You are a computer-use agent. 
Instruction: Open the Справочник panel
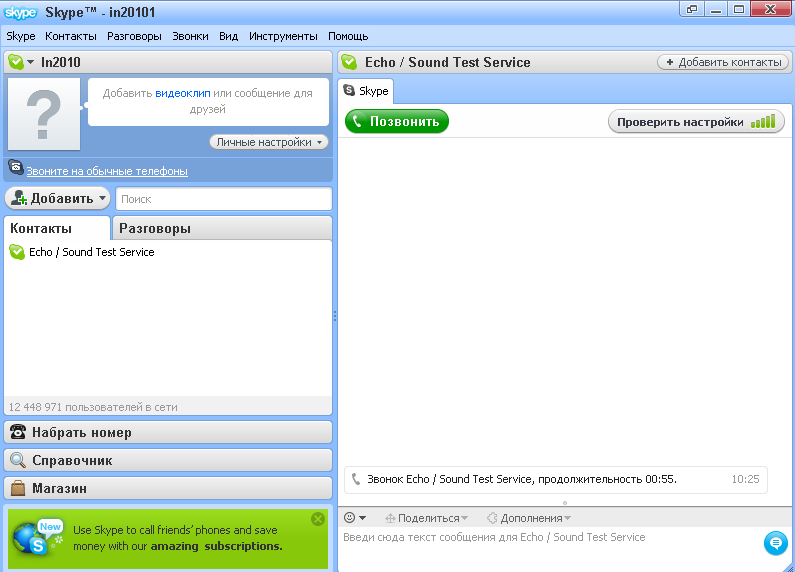[168, 460]
